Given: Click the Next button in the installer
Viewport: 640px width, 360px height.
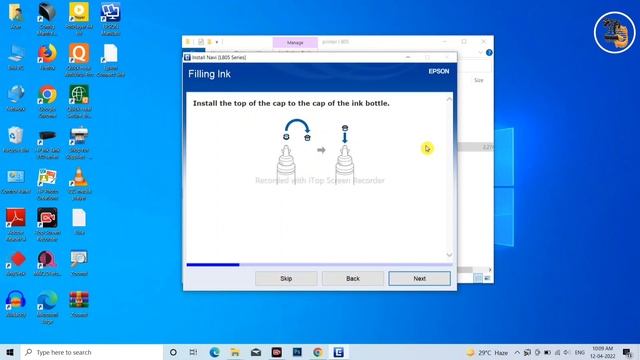Looking at the screenshot, I should coord(419,278).
